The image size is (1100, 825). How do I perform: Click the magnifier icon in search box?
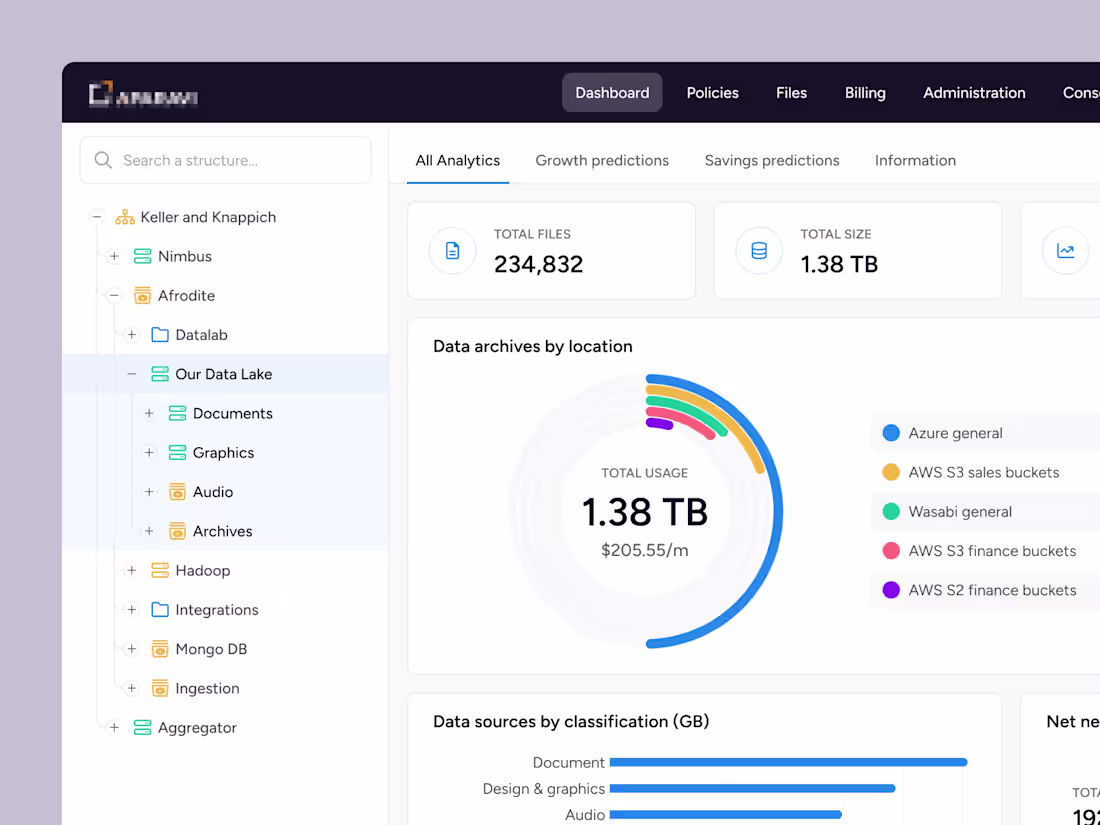[x=103, y=160]
